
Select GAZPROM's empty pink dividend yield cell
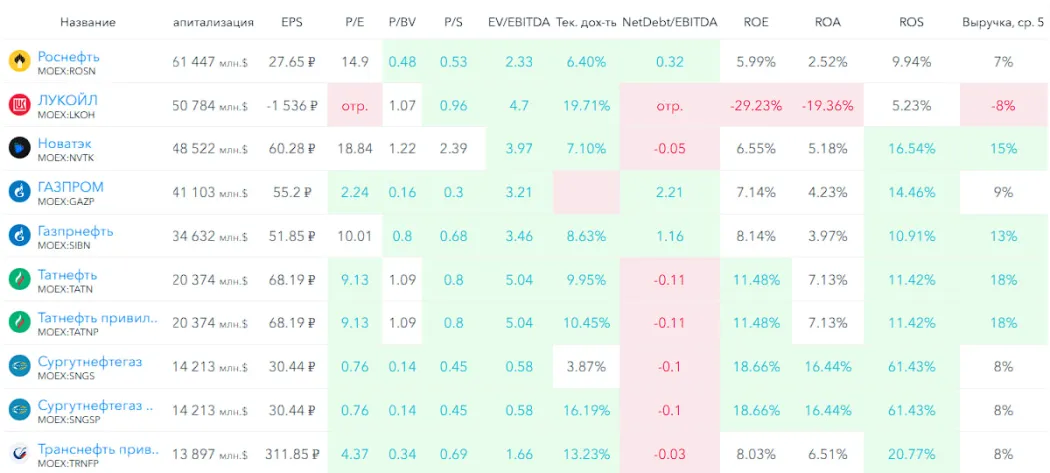point(586,192)
